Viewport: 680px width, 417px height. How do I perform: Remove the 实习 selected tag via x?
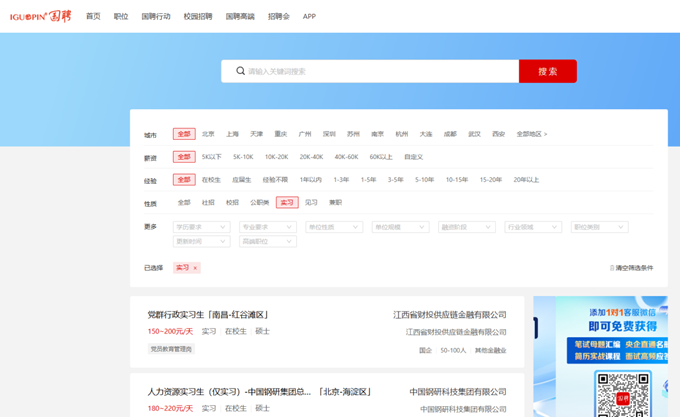tap(195, 268)
